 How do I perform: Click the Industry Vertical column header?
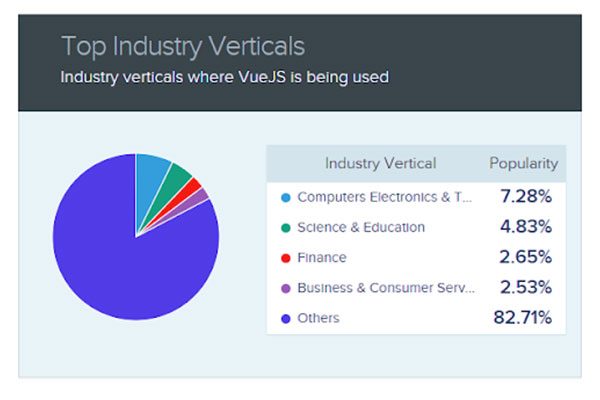click(380, 163)
